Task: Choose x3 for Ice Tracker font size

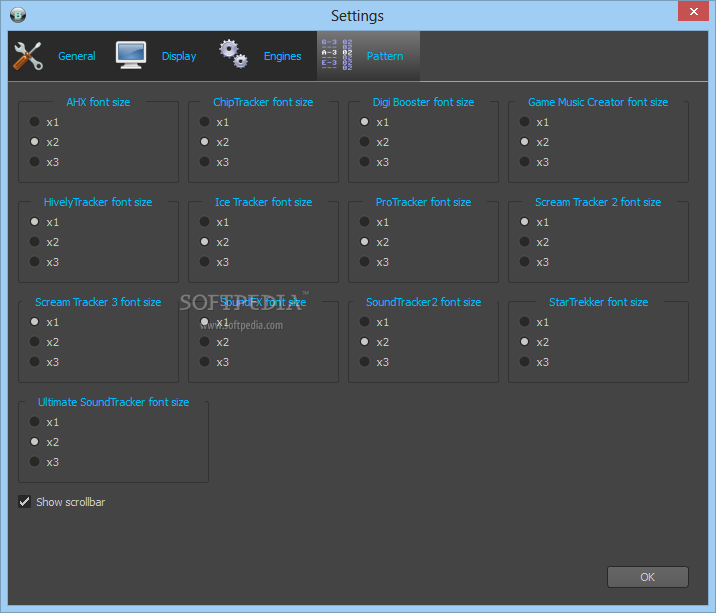Action: 205,262
